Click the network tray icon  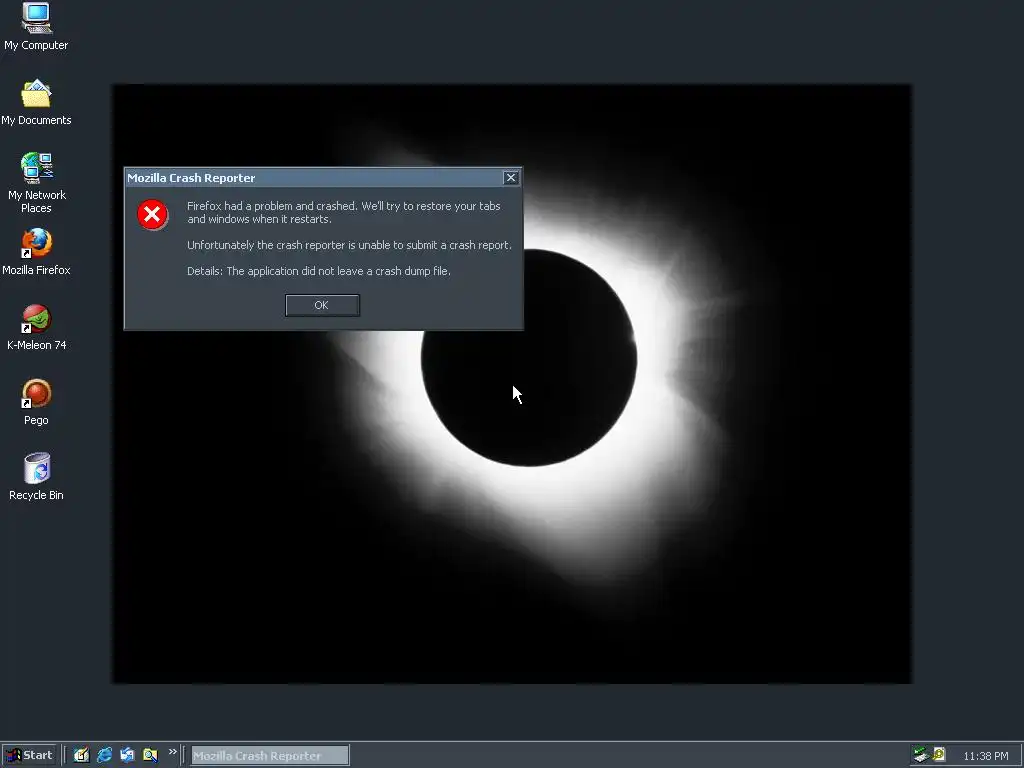coord(921,755)
